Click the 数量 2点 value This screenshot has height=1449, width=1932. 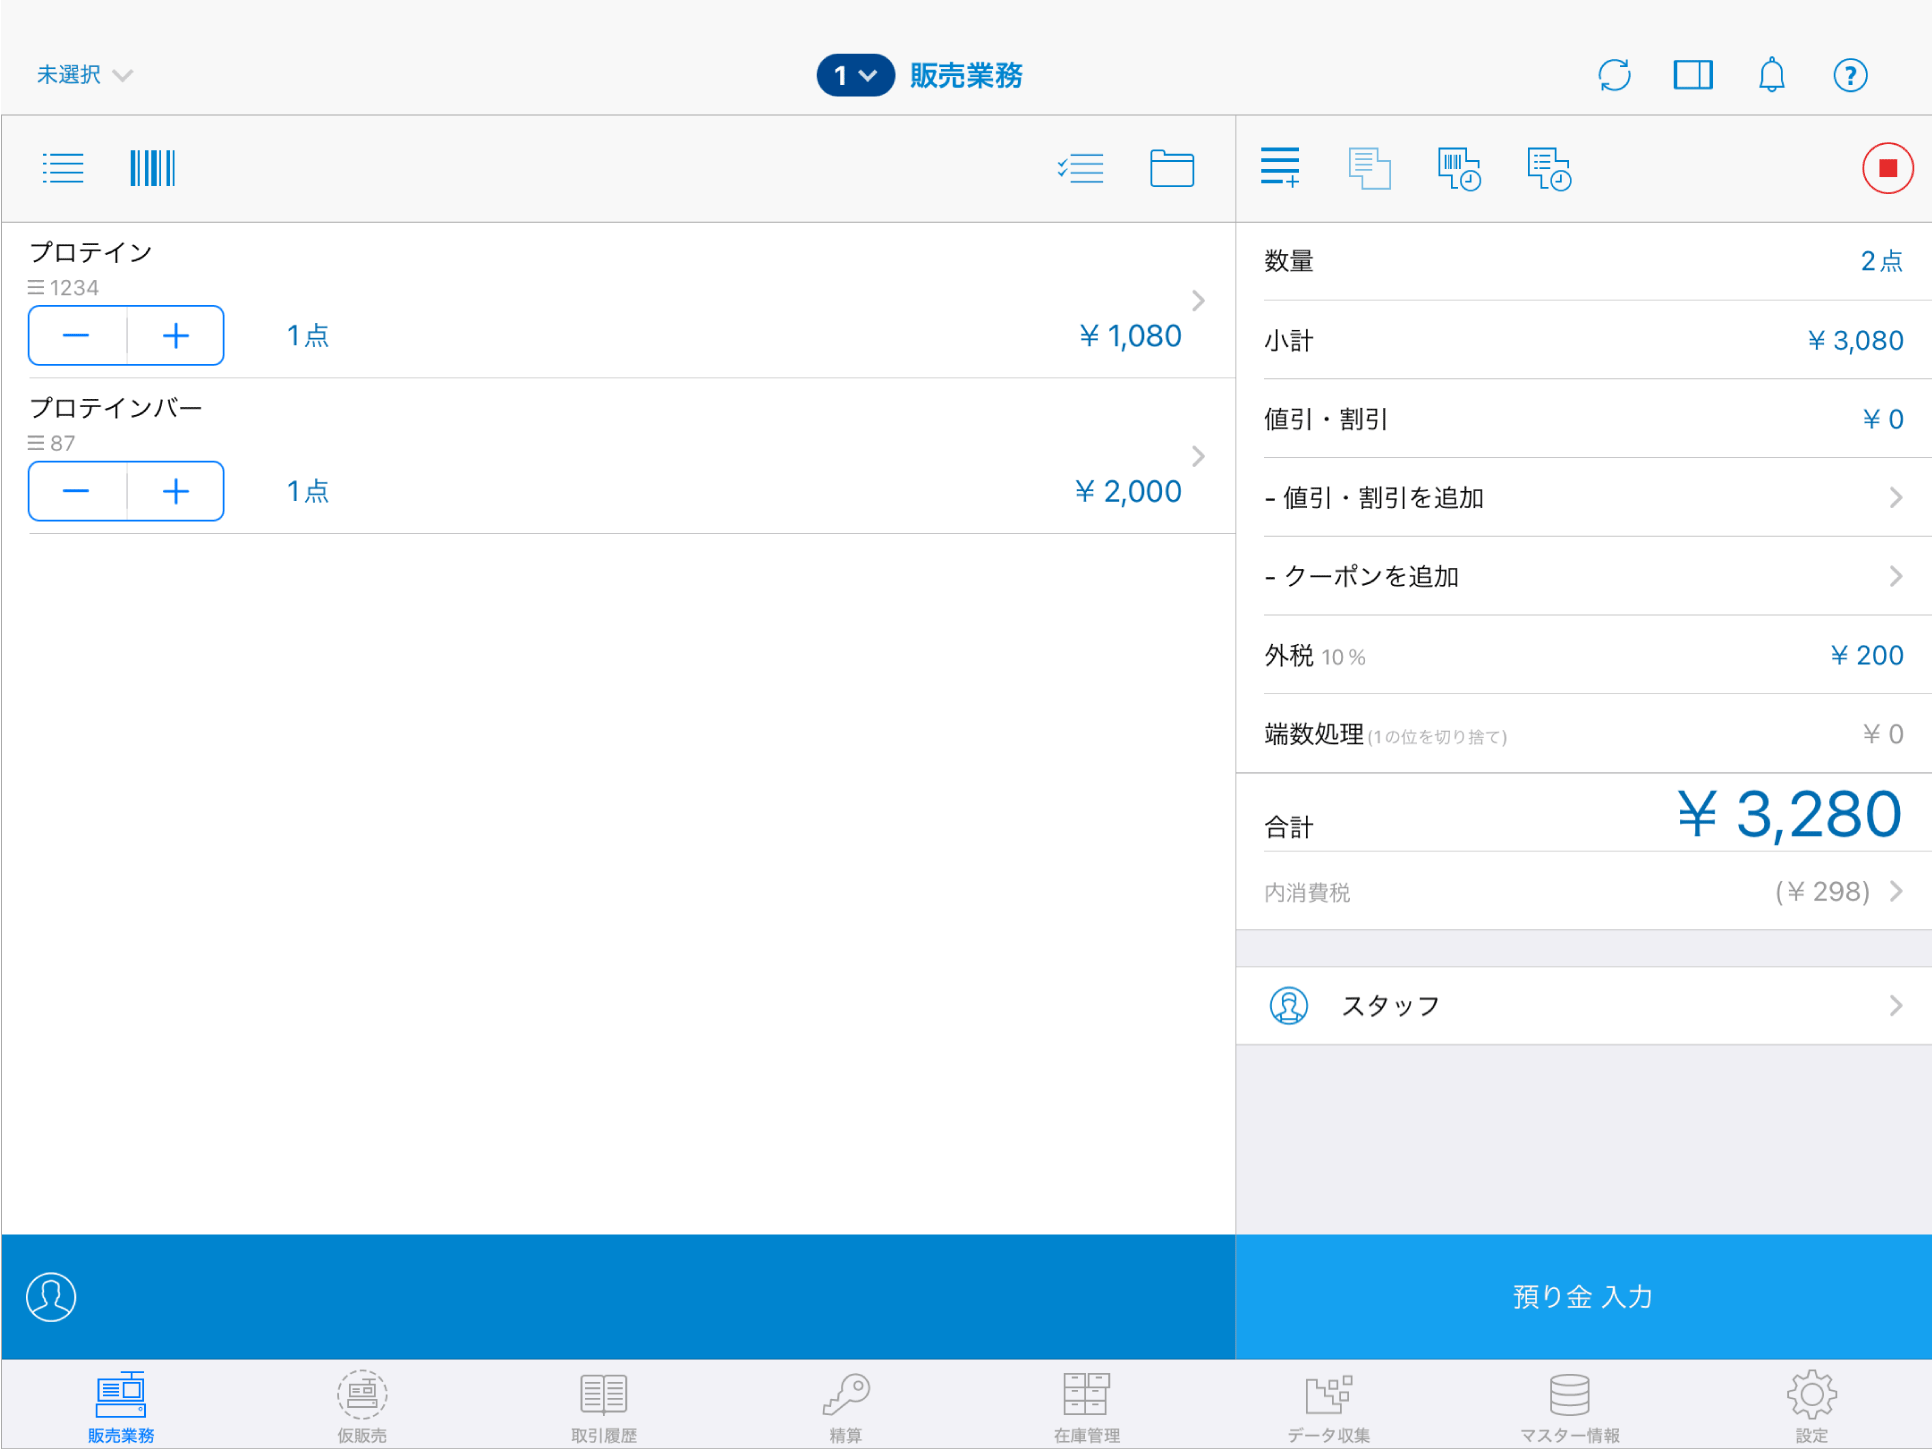pyautogui.click(x=1881, y=261)
